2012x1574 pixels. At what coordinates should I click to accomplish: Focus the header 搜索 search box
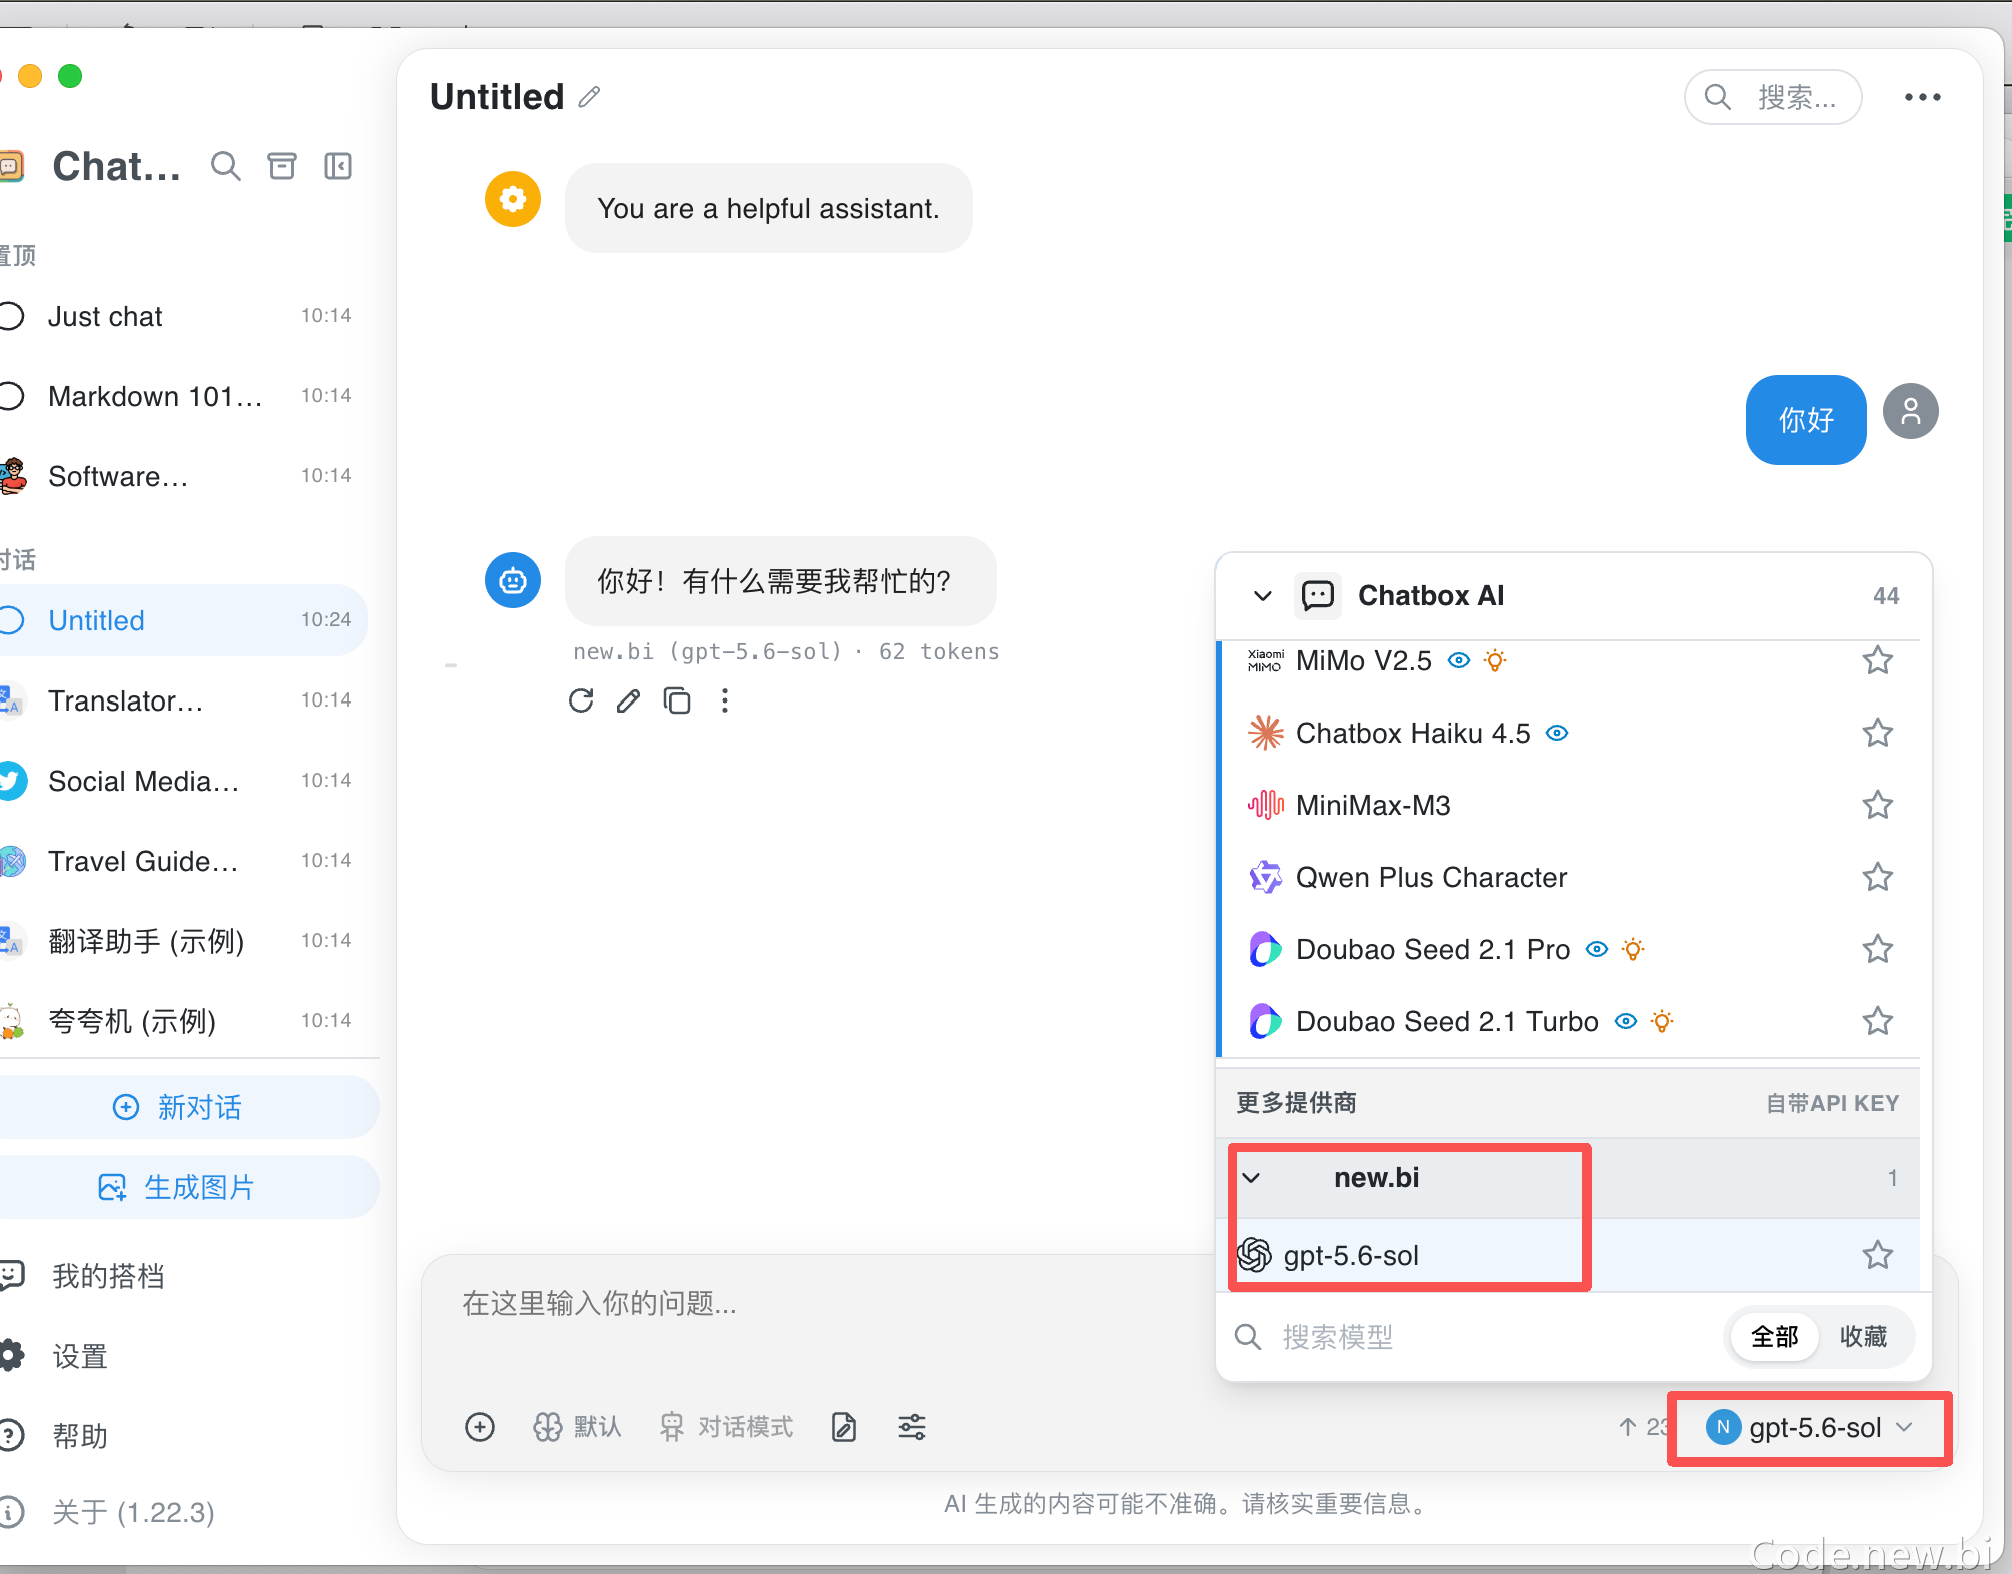point(1773,97)
